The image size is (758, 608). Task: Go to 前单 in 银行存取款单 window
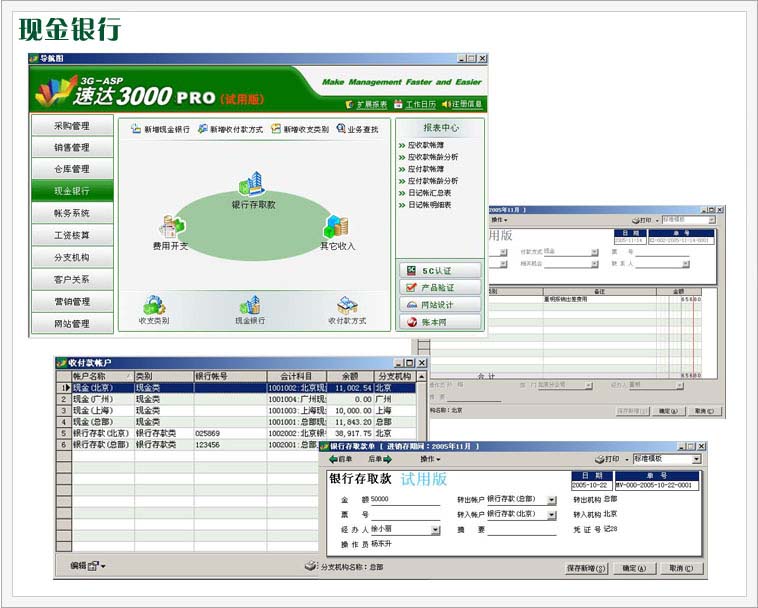[x=341, y=459]
